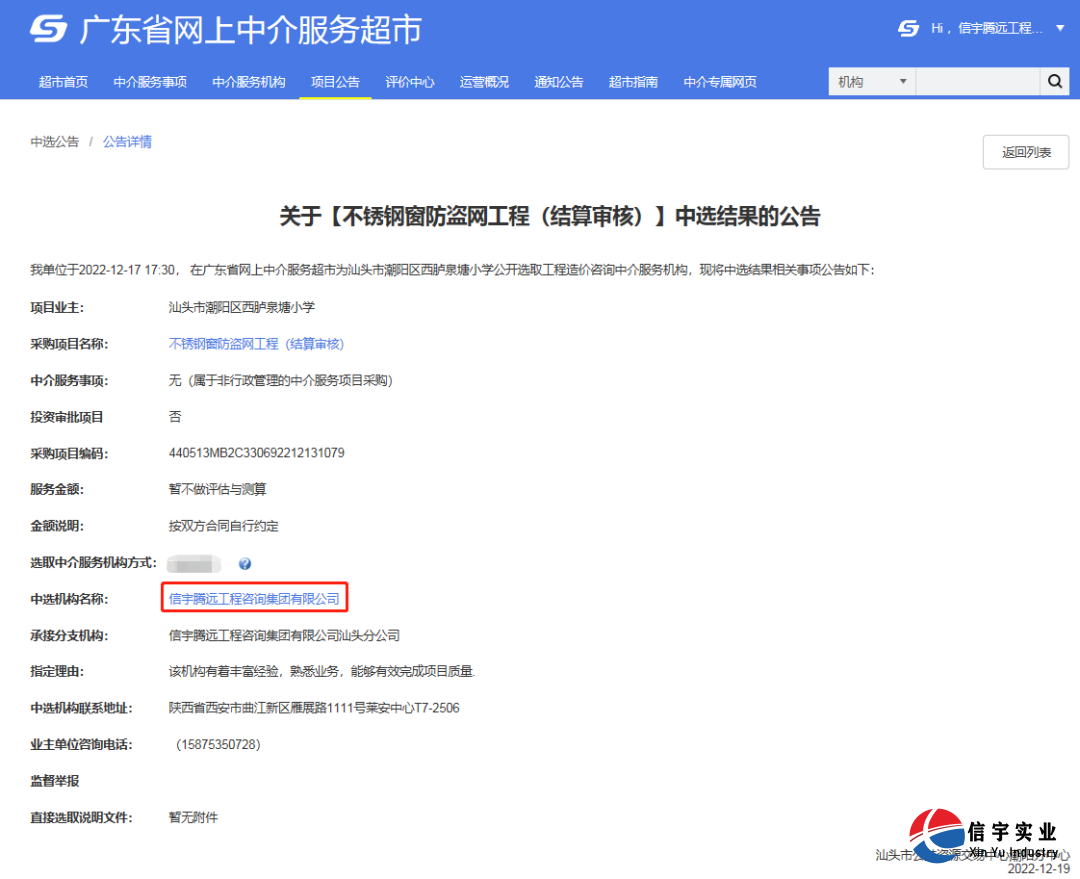This screenshot has height=879, width=1080.
Task: View 通知公告 announcements
Action: [x=558, y=81]
